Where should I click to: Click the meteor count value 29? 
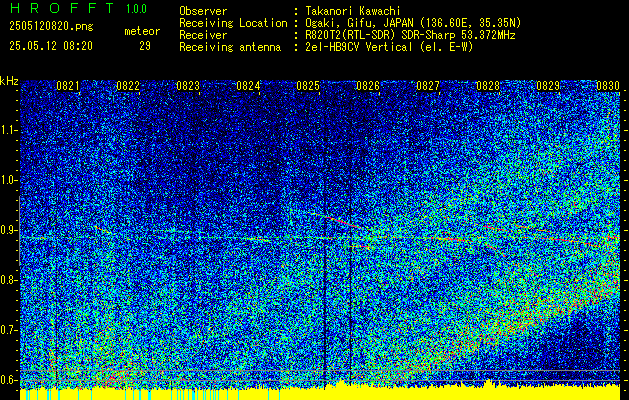click(145, 46)
